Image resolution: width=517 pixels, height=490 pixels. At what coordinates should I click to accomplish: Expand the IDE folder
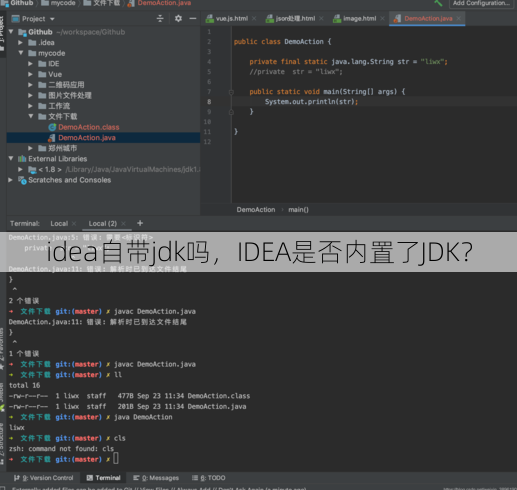tap(30, 64)
